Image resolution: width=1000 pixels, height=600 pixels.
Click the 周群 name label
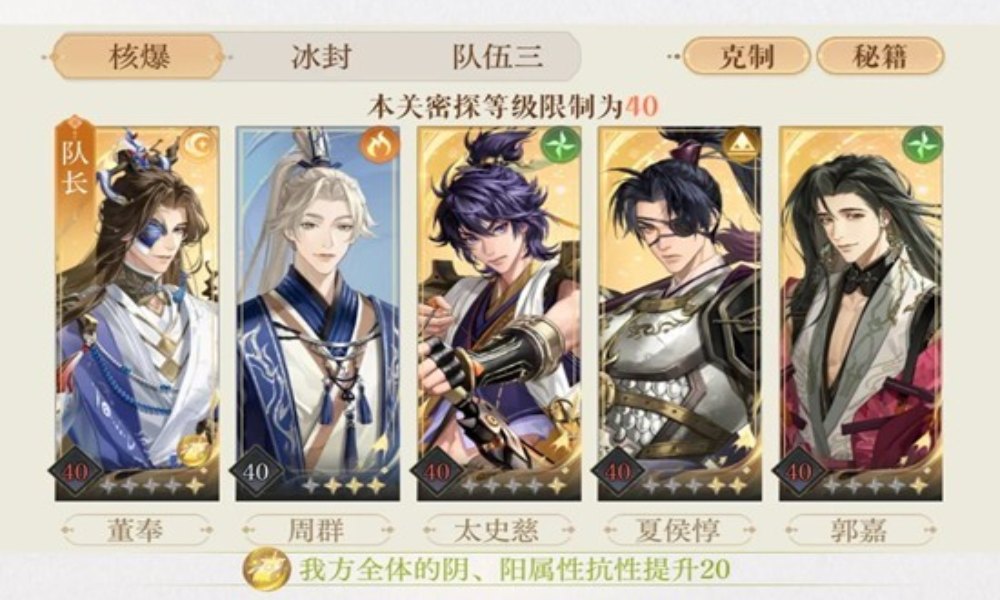pyautogui.click(x=317, y=530)
